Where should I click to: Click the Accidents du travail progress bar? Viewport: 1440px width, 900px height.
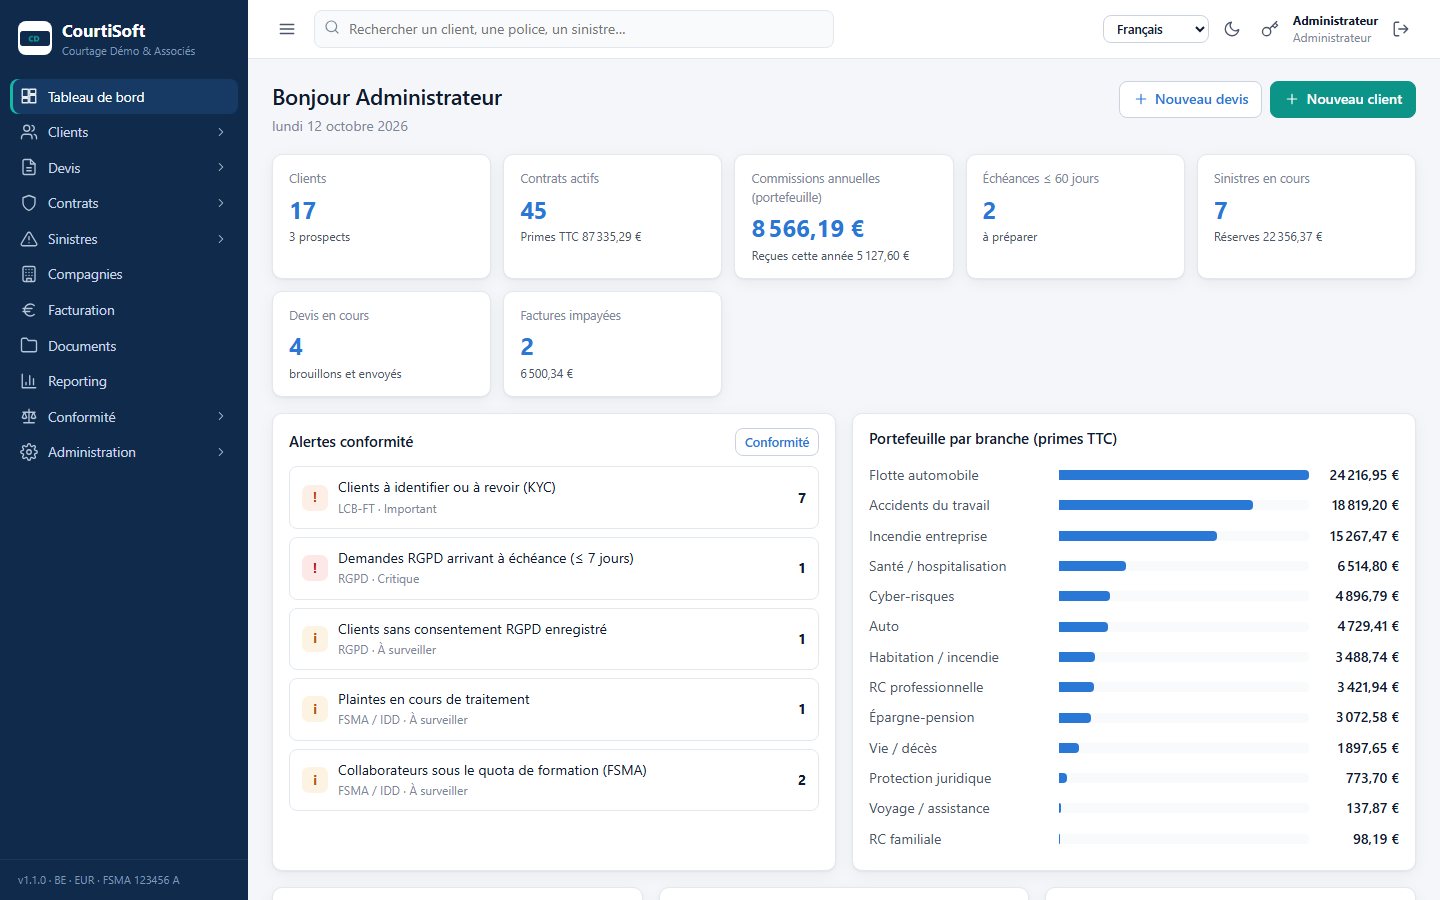1184,505
